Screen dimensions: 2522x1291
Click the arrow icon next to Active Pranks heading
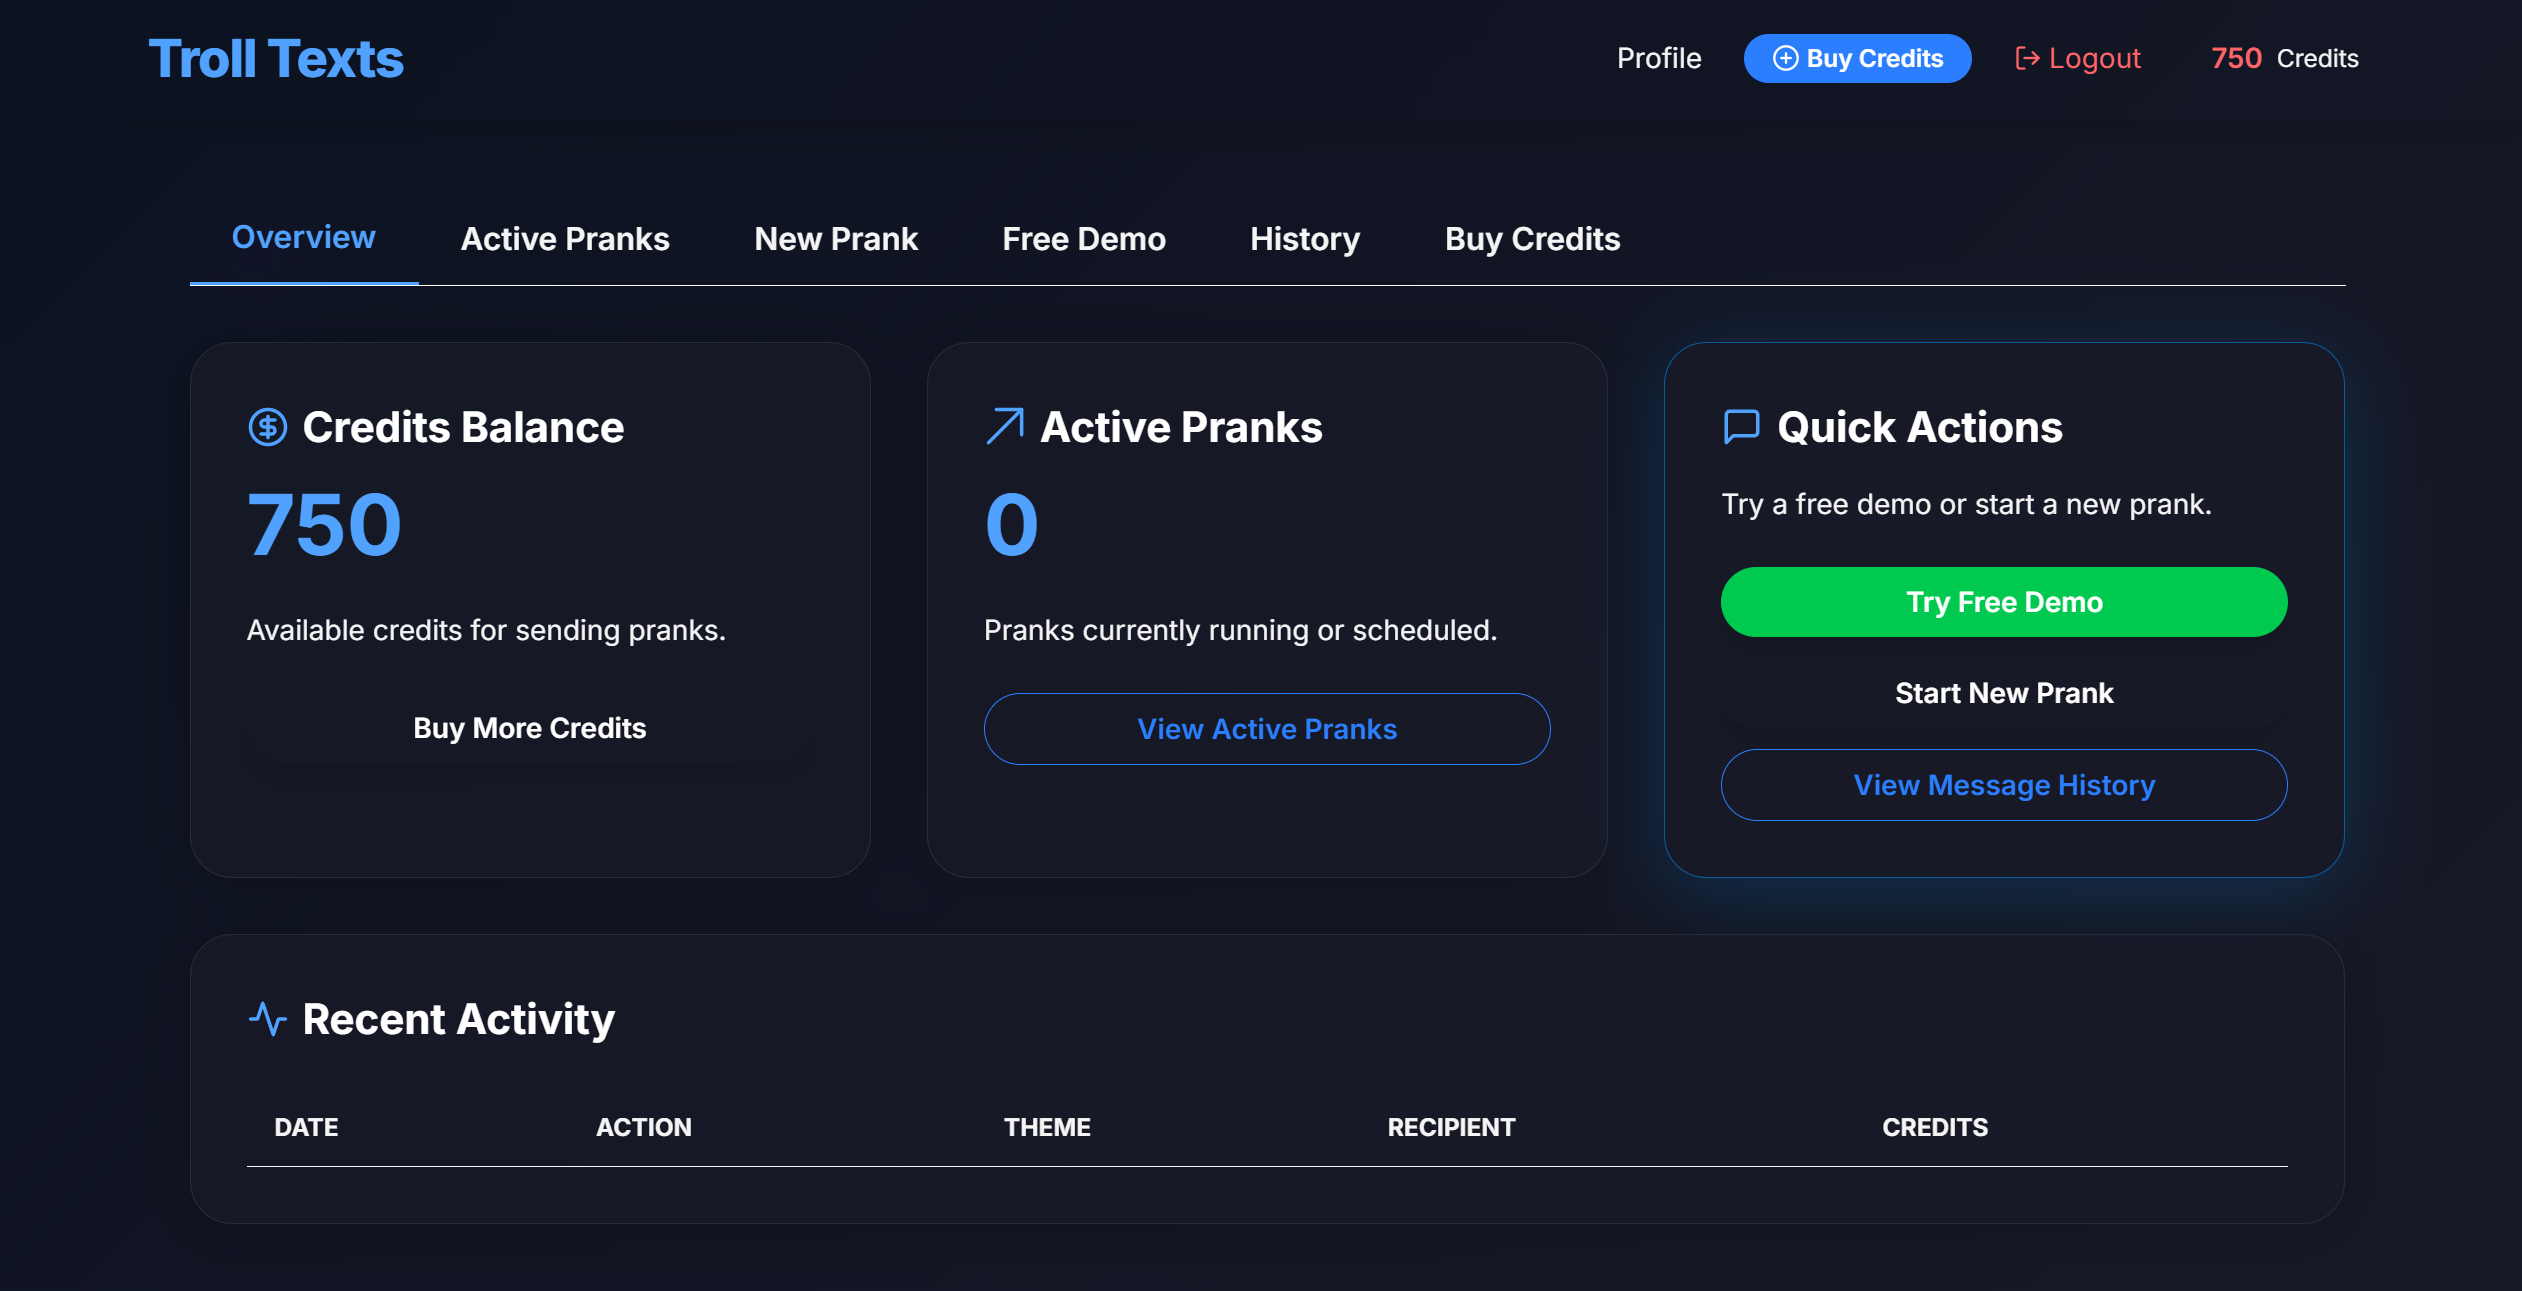1005,426
